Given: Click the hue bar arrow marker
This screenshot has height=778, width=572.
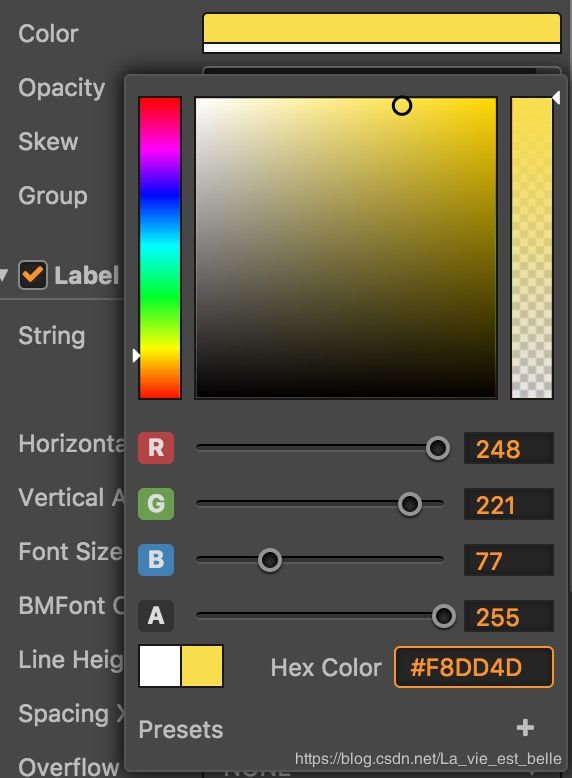Looking at the screenshot, I should click(136, 355).
